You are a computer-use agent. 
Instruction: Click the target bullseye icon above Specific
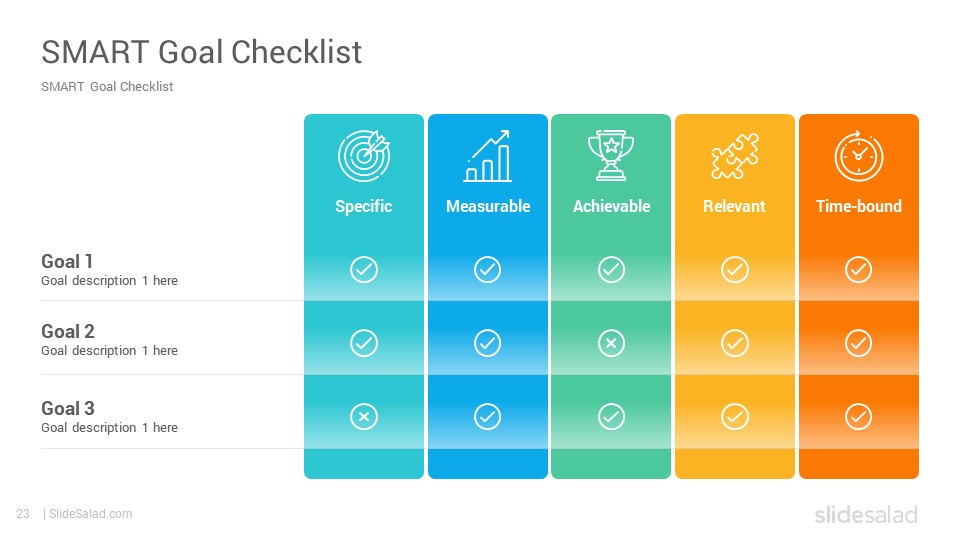(x=364, y=156)
